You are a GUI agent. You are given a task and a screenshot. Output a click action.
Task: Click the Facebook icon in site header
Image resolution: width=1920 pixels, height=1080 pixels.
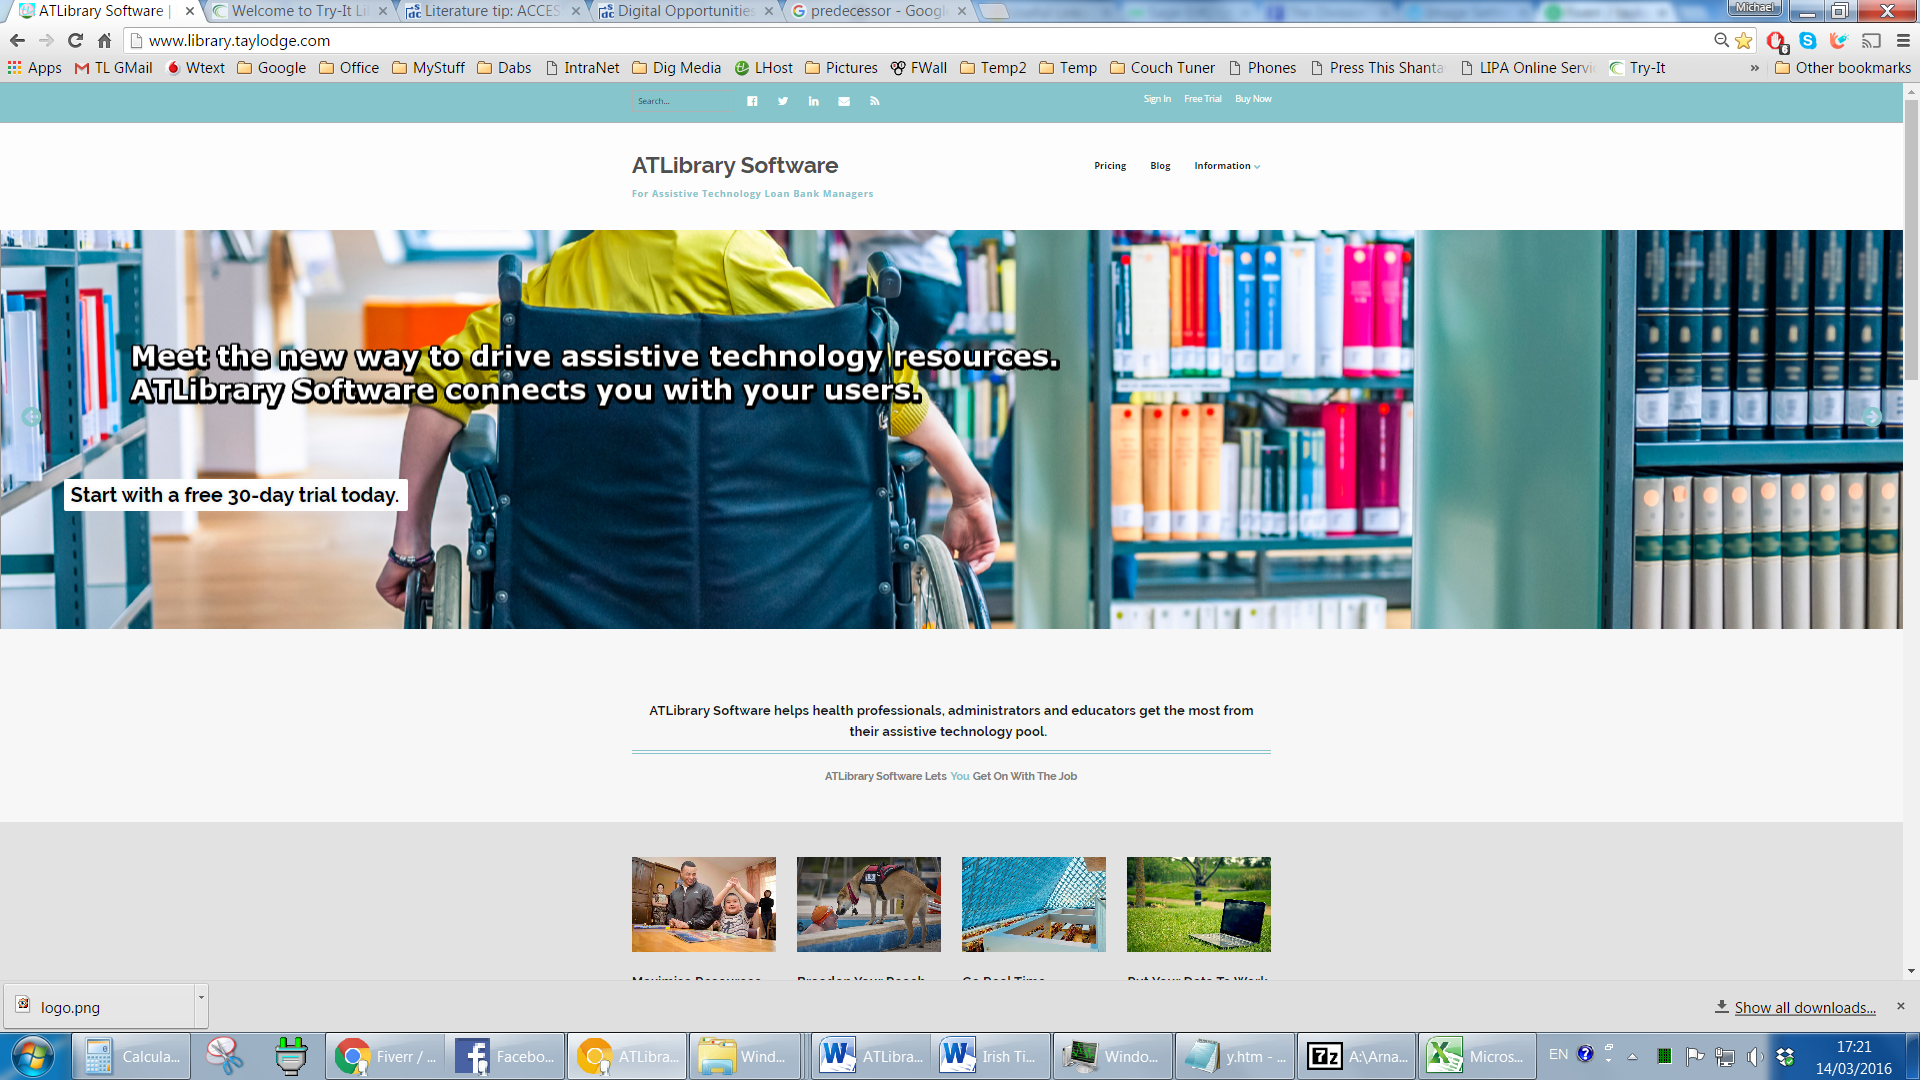[x=752, y=101]
